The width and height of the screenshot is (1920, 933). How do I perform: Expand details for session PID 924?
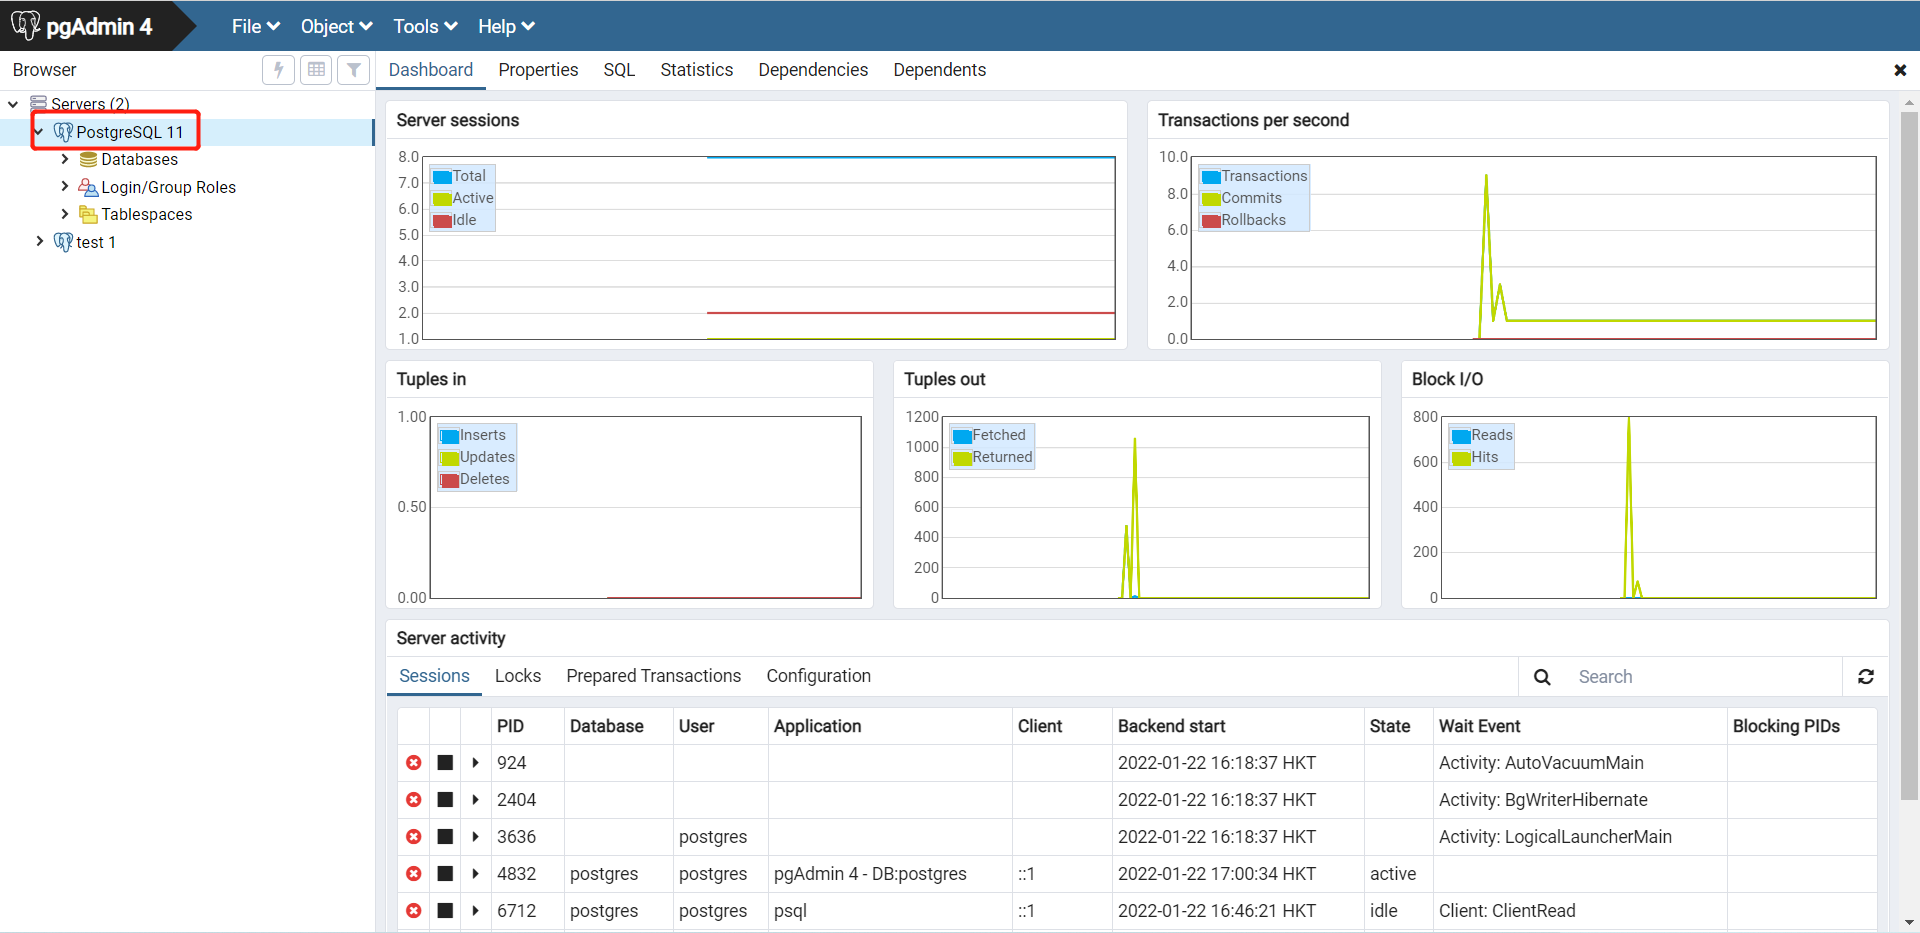click(x=476, y=763)
